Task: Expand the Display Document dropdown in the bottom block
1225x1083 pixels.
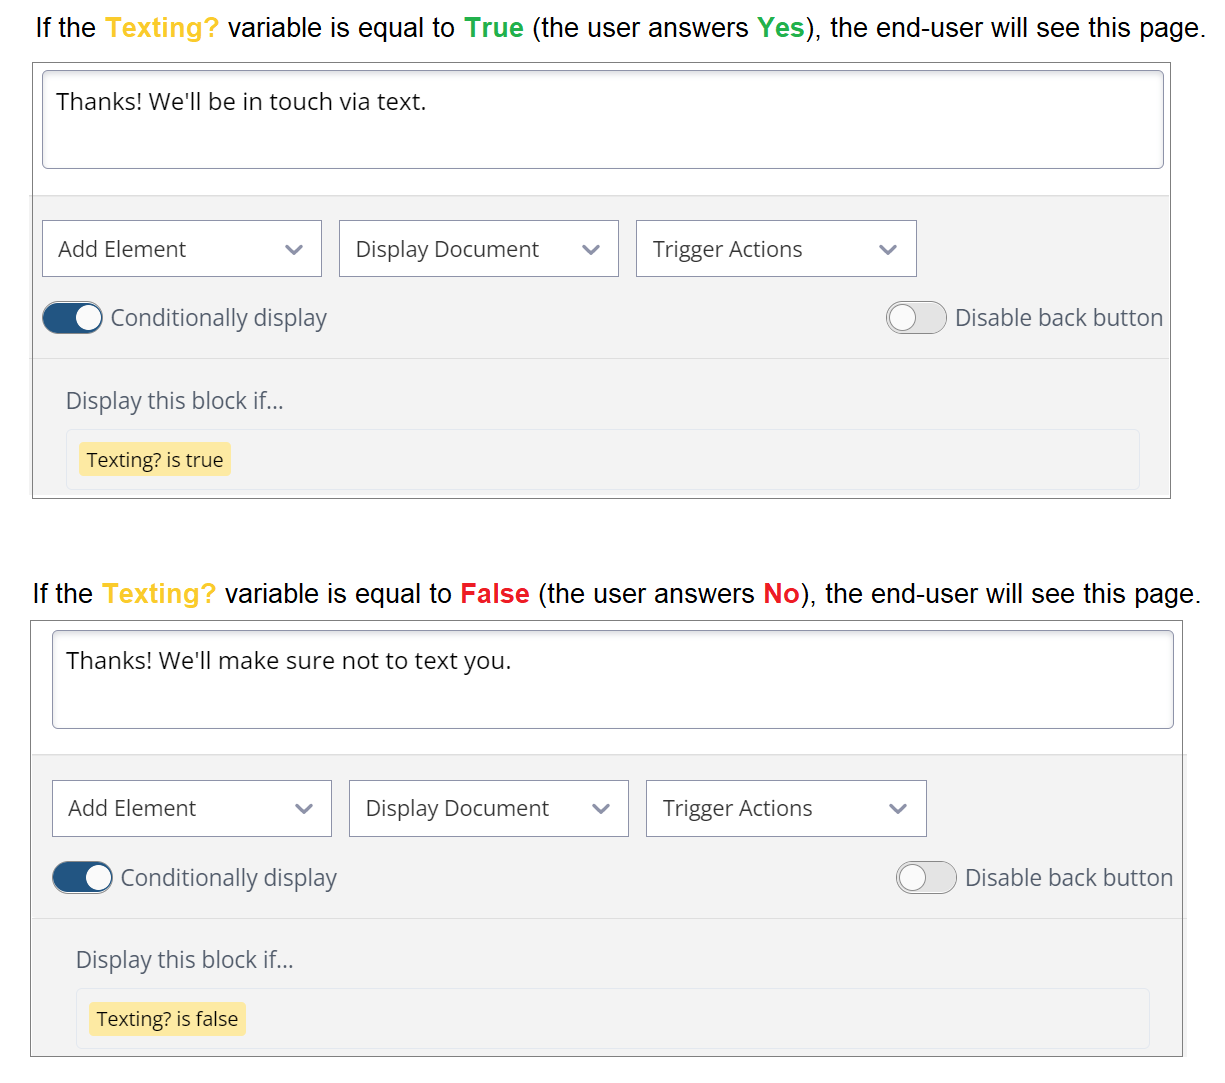Action: [x=488, y=808]
